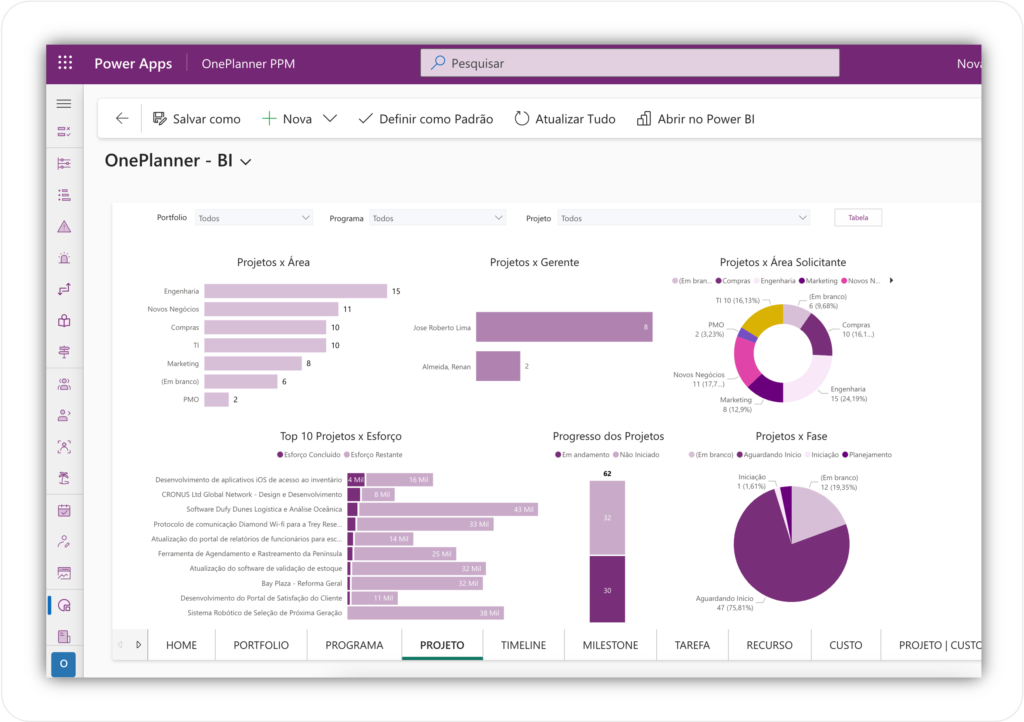Go back with the left arrow
This screenshot has height=722, width=1024.
click(122, 118)
